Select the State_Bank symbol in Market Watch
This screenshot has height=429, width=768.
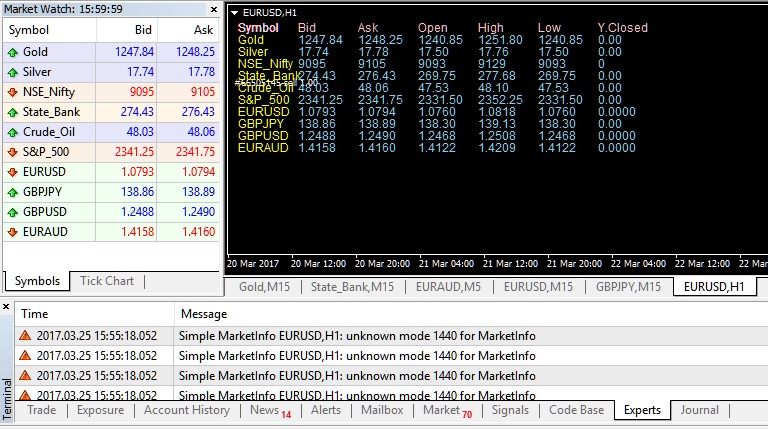(50, 112)
